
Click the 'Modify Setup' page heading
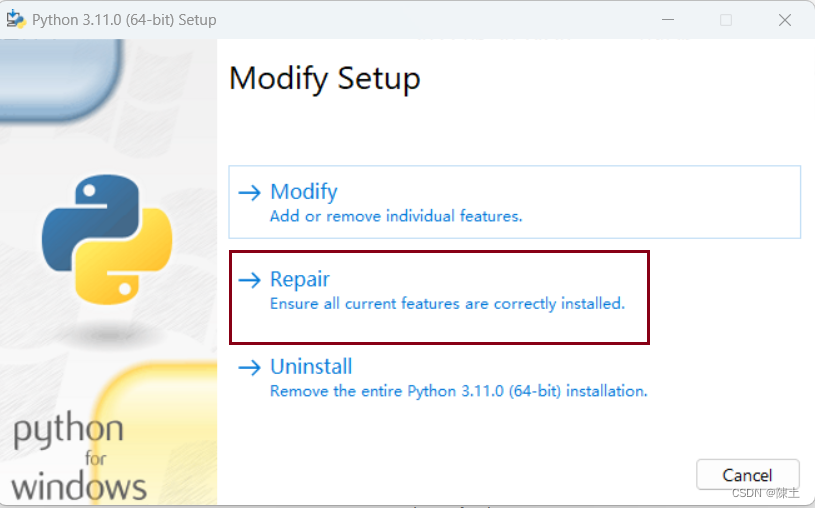[x=325, y=79]
